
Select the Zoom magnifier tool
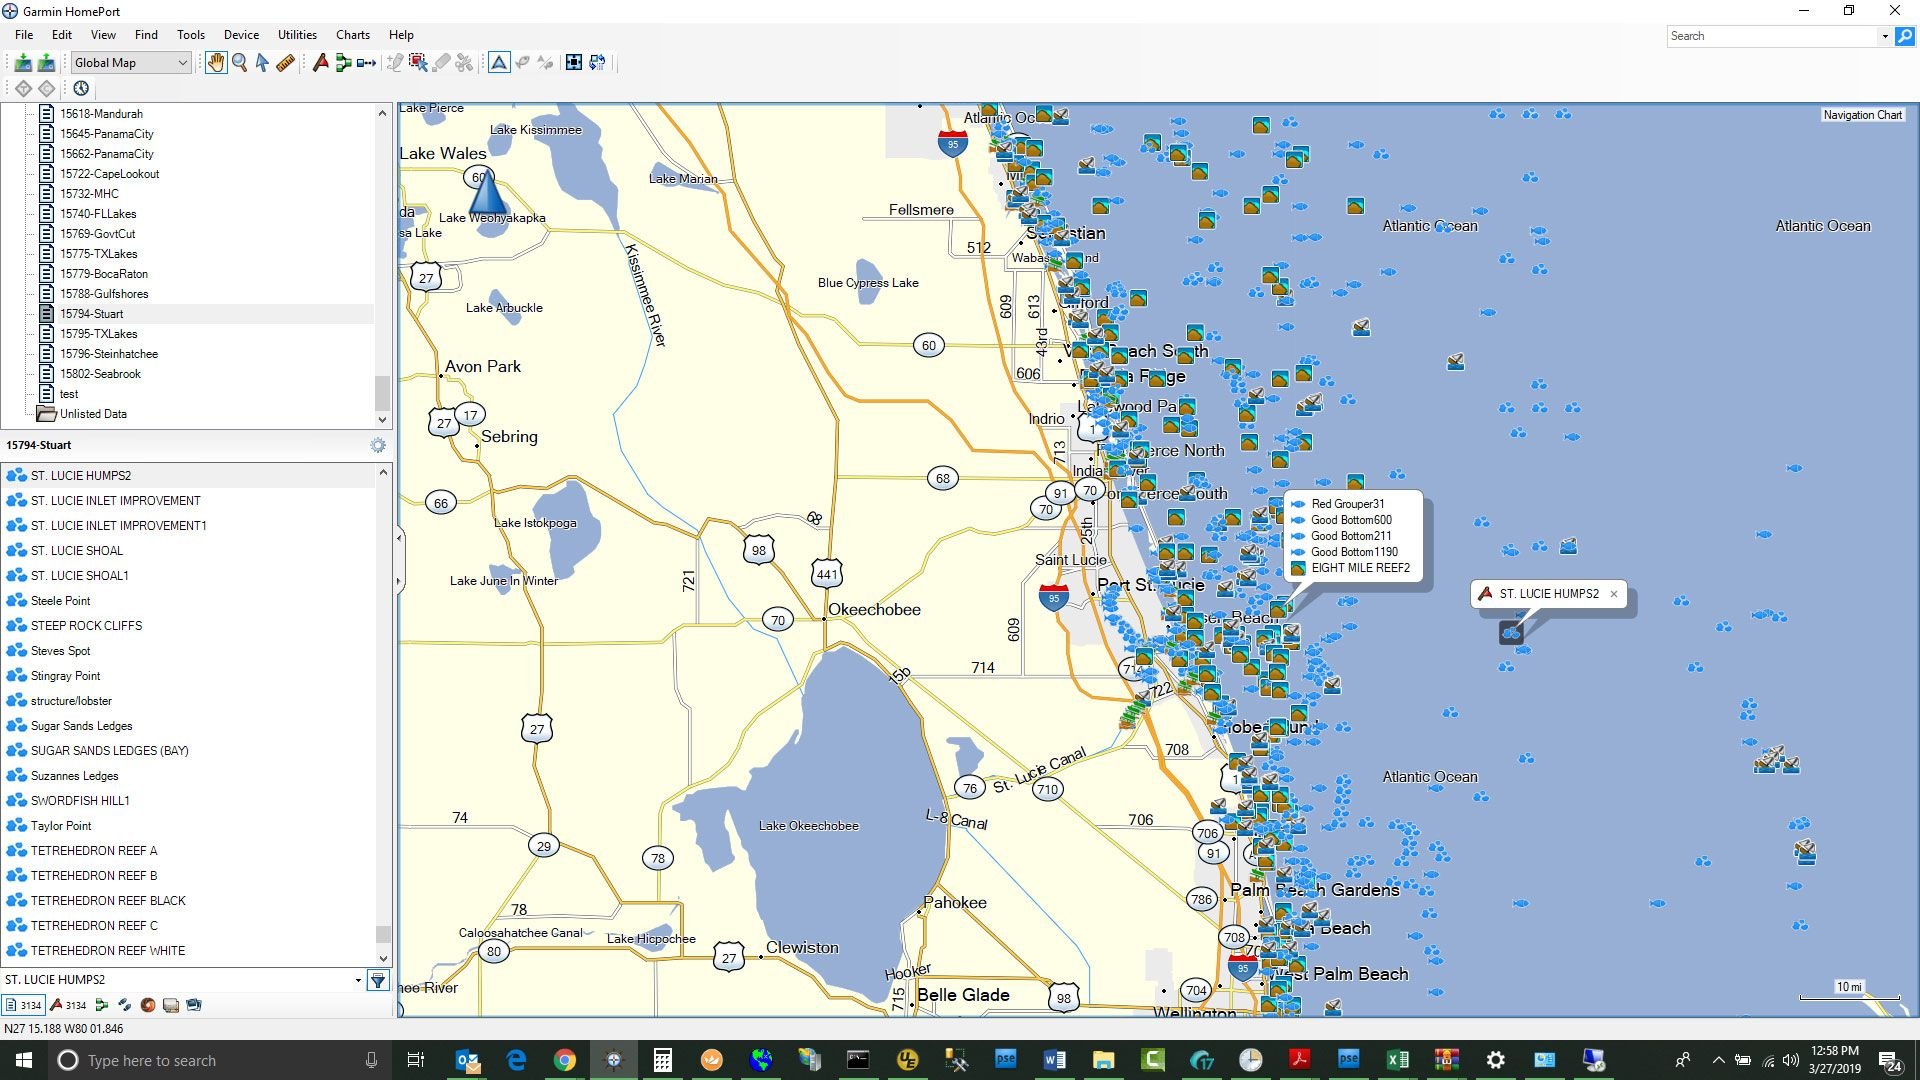pyautogui.click(x=240, y=63)
